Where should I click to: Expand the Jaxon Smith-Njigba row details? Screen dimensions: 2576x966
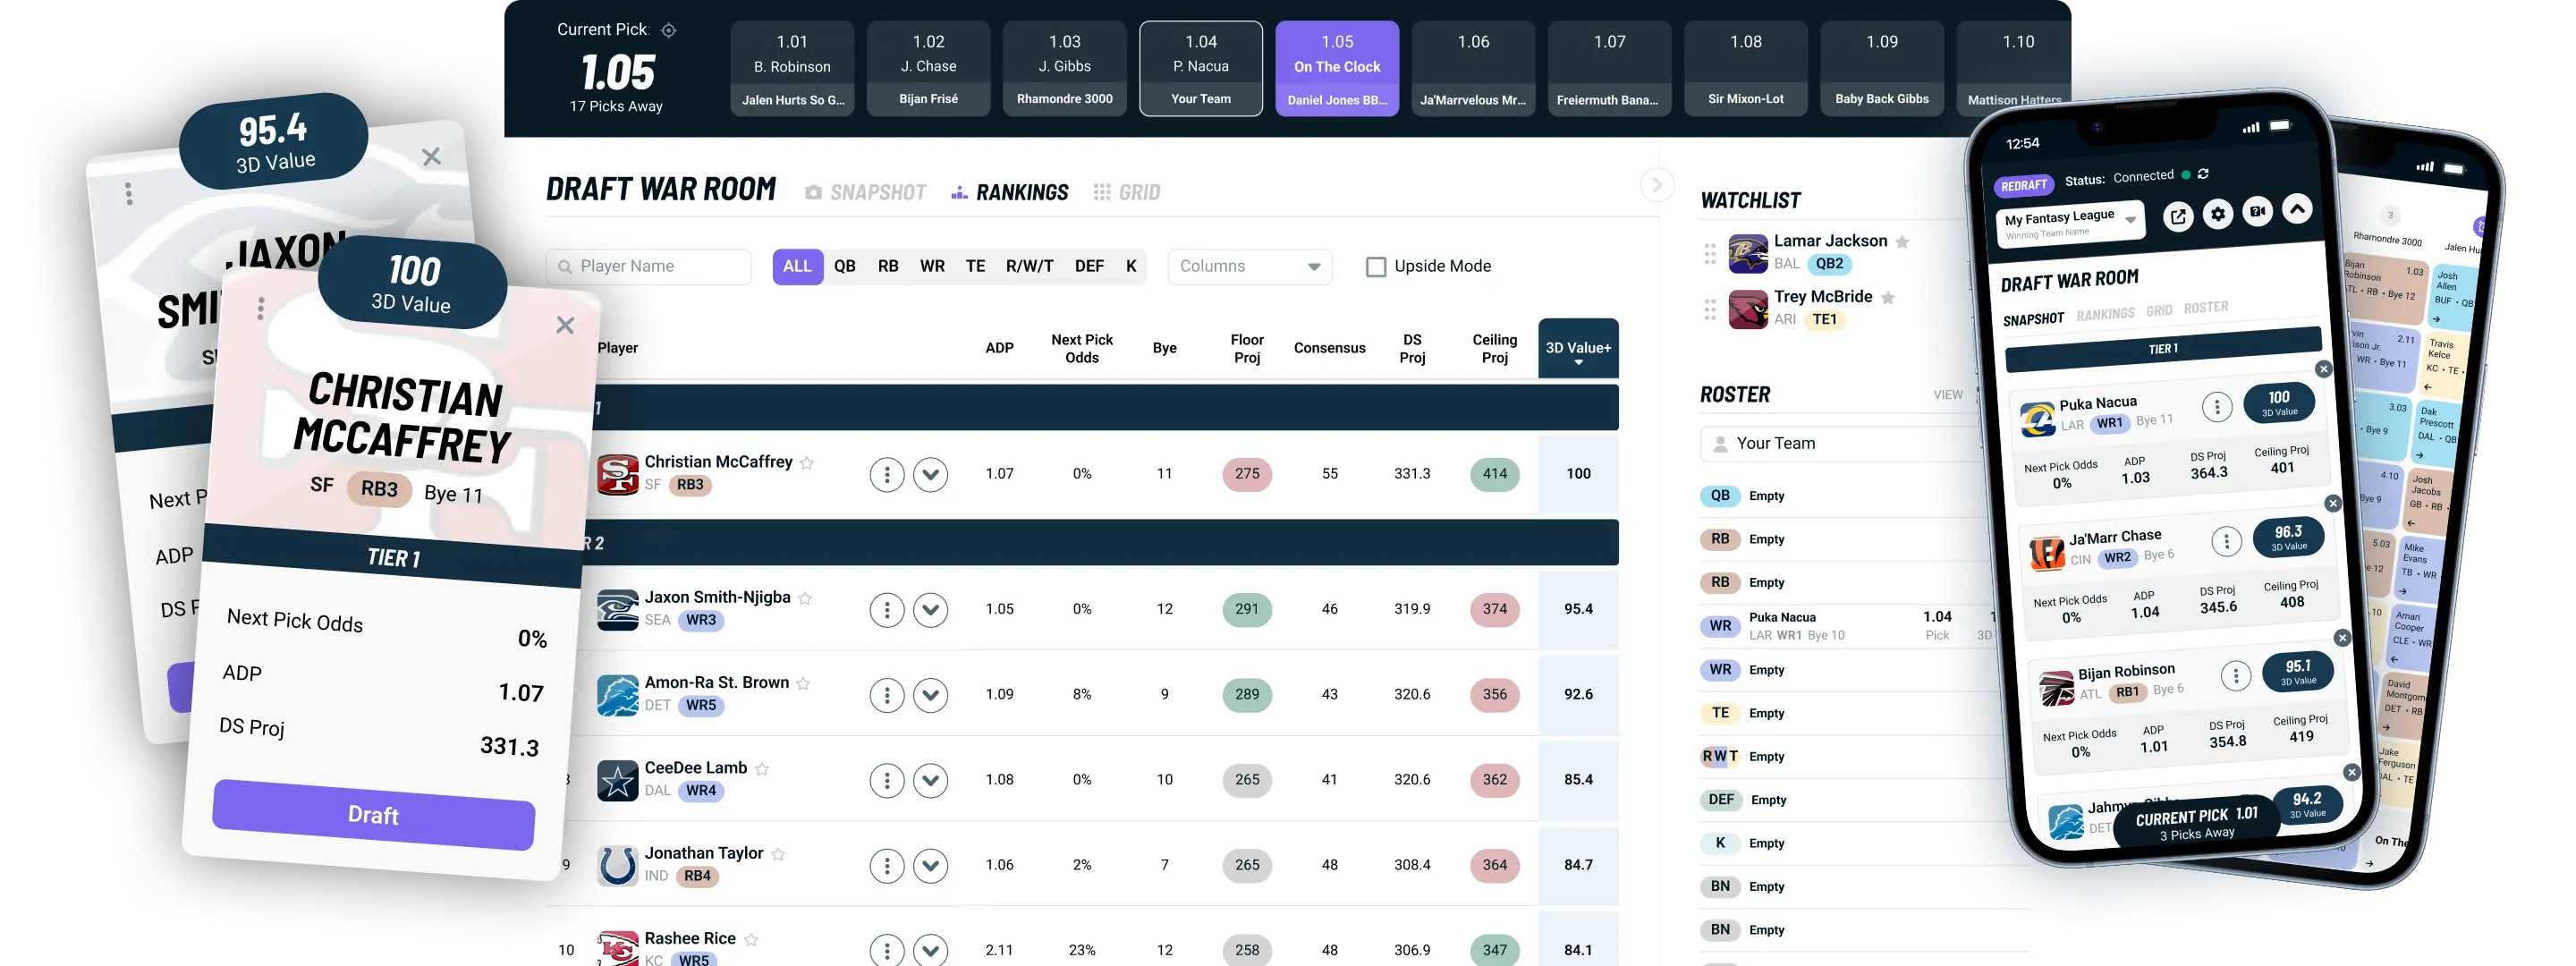click(x=930, y=609)
